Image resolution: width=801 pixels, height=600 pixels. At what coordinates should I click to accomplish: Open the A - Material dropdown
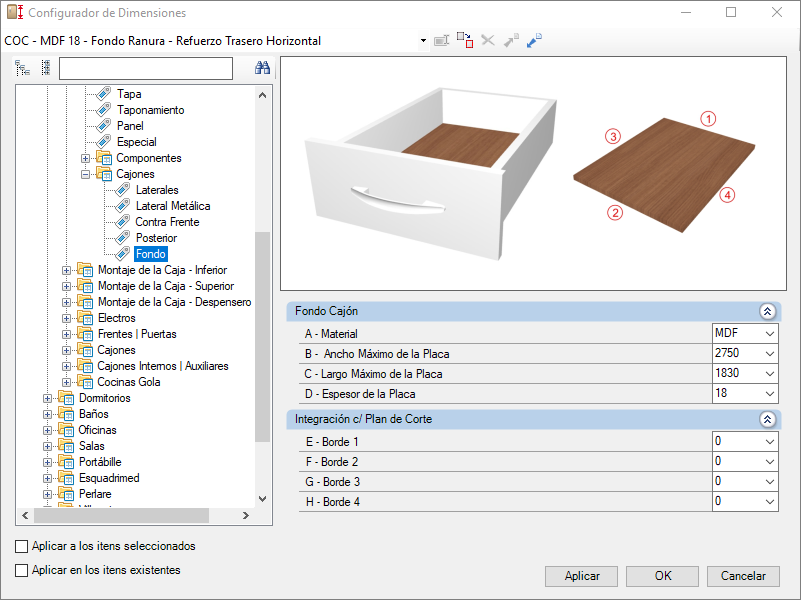[770, 333]
